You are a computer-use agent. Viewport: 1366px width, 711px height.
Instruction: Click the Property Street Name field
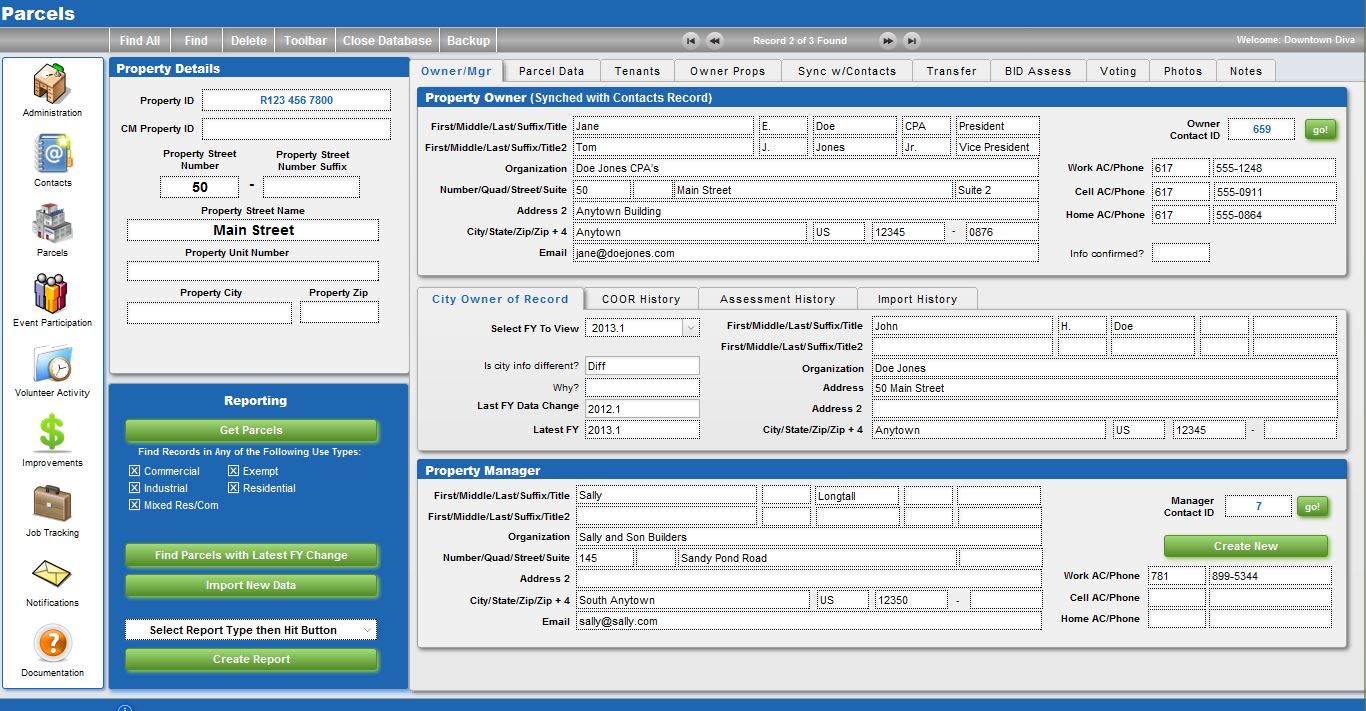point(253,230)
